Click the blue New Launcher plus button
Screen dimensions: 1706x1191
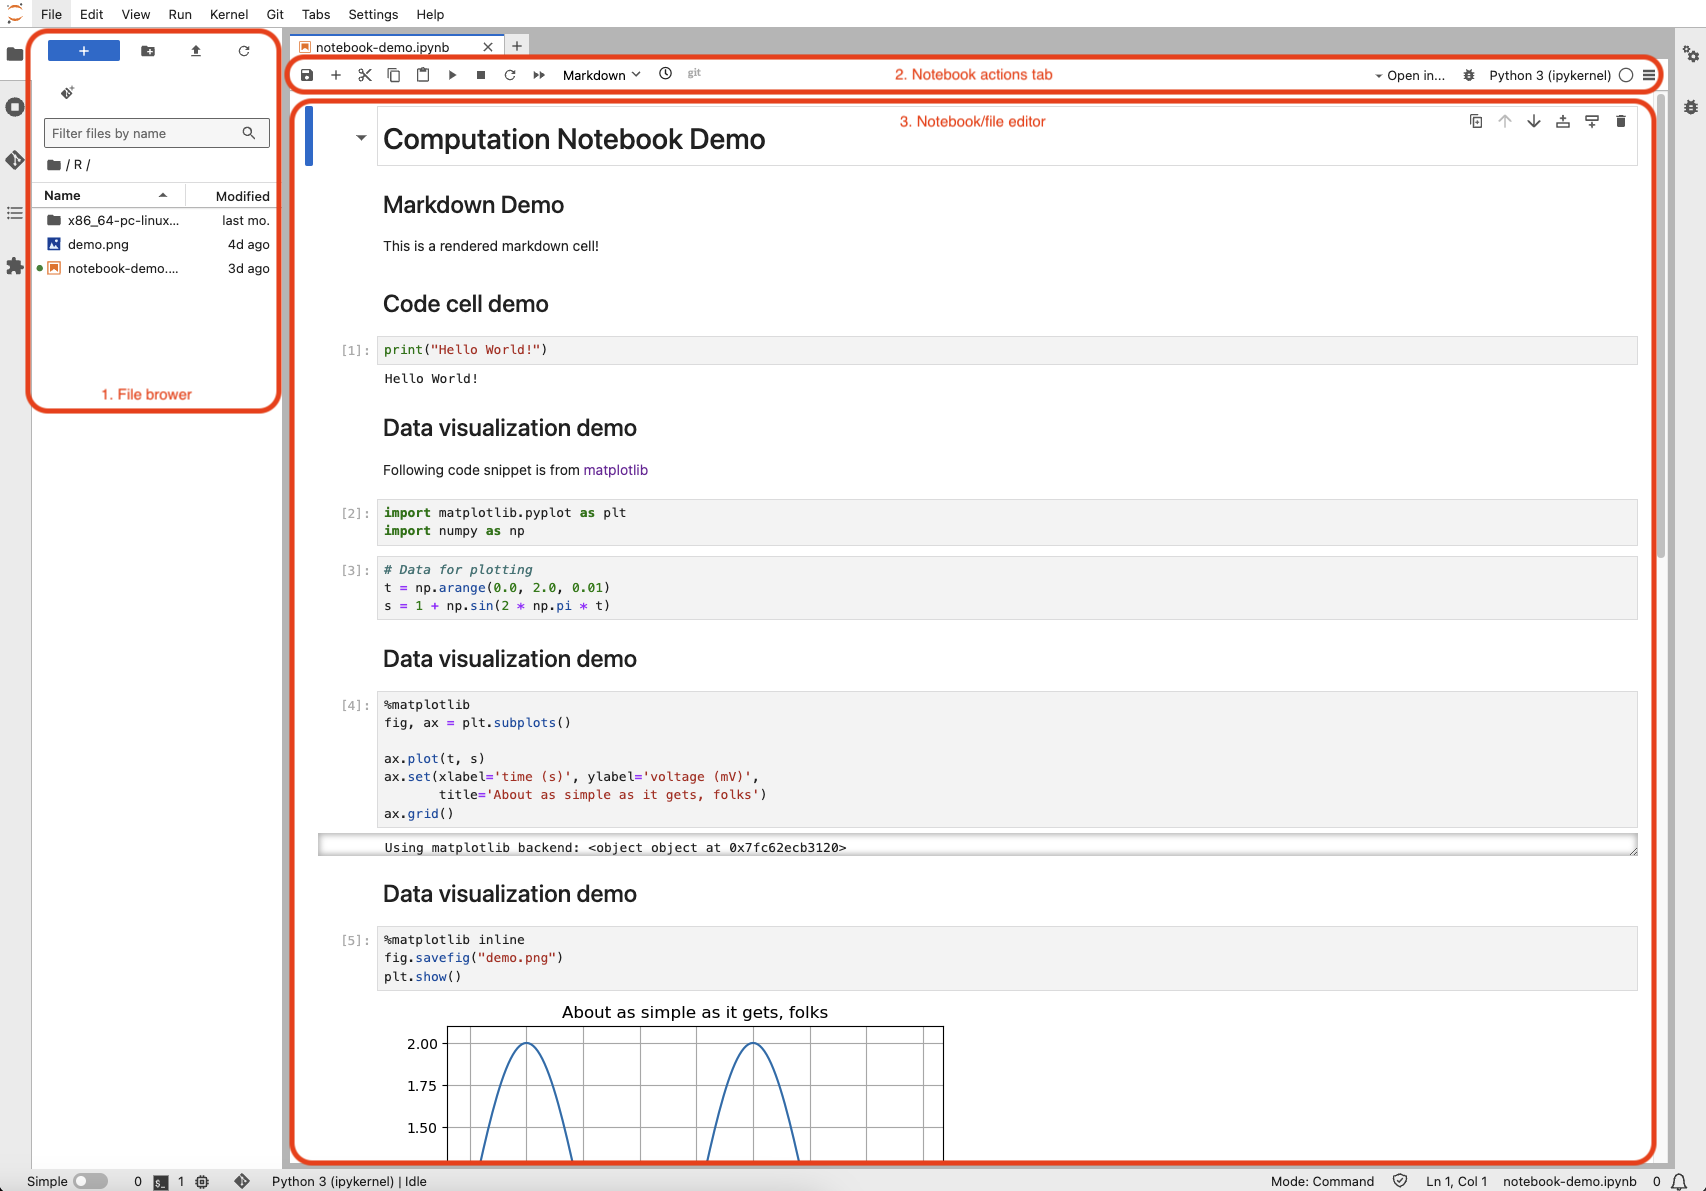tap(84, 51)
